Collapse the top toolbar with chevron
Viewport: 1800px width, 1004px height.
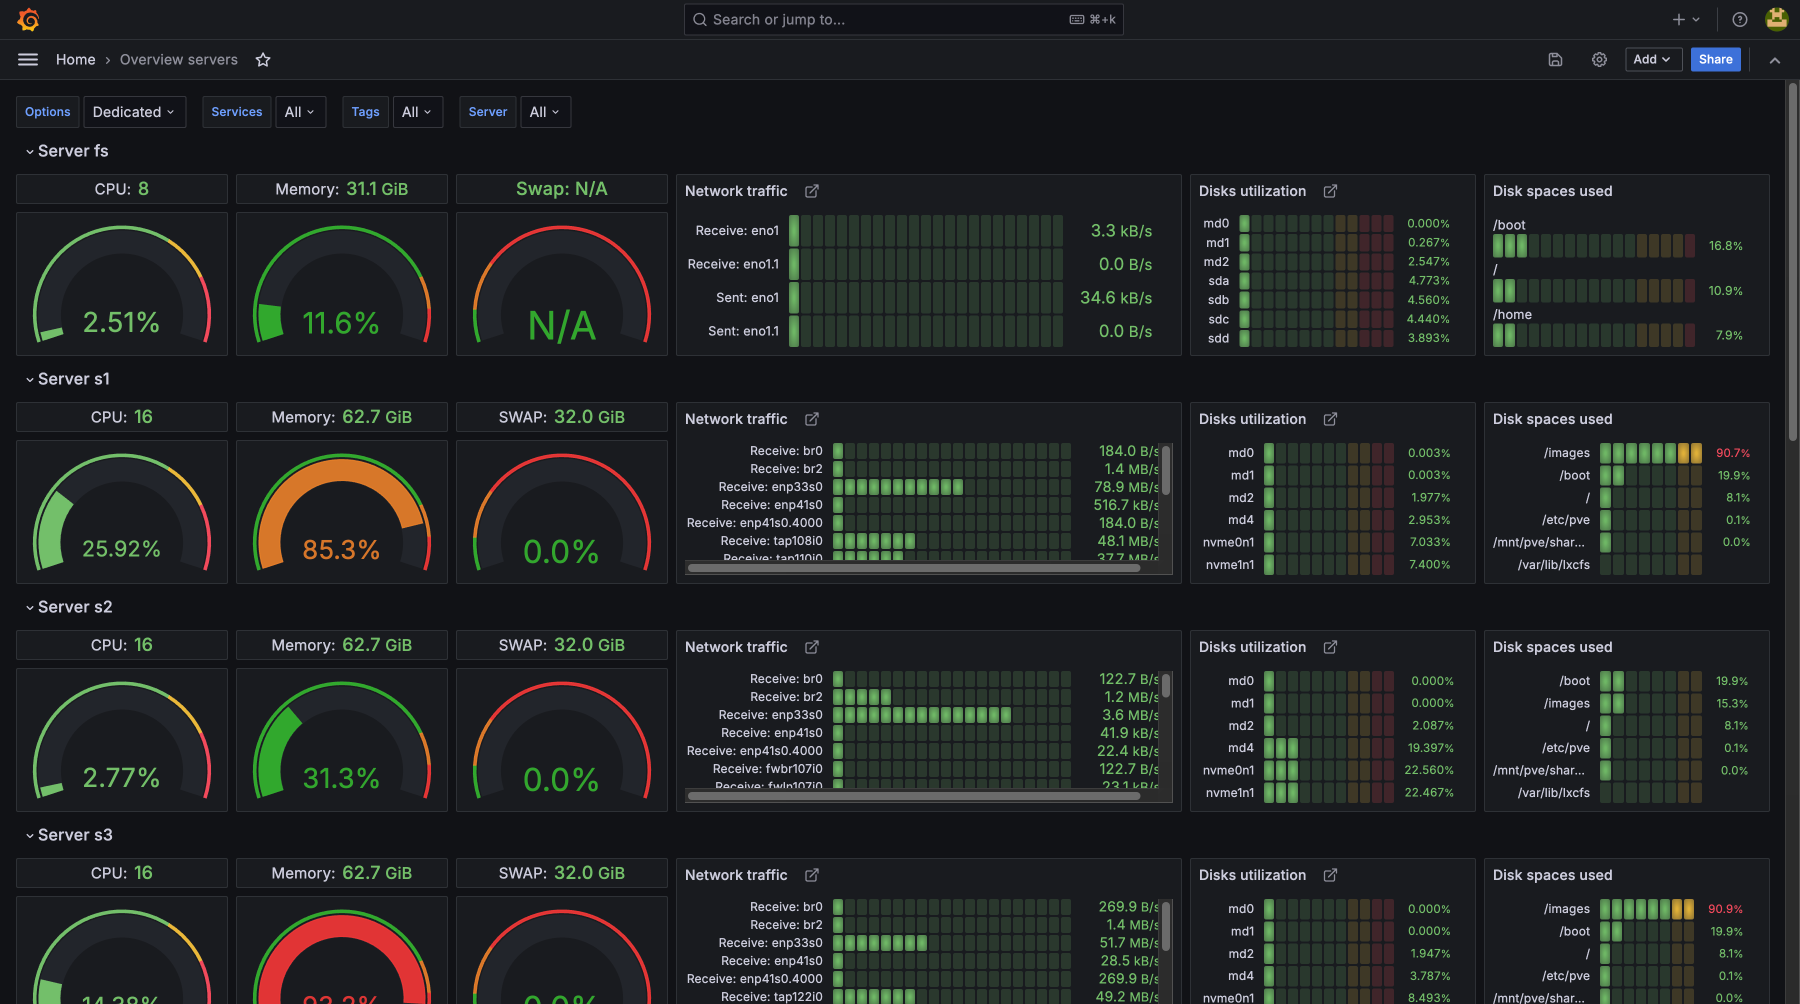1775,60
